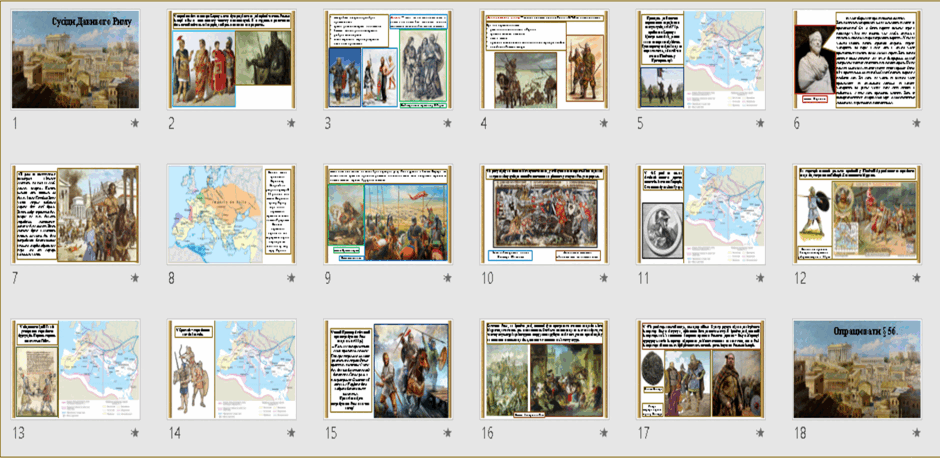Click the animation star icon under slide 11
This screenshot has height=458, width=940.
tap(760, 278)
